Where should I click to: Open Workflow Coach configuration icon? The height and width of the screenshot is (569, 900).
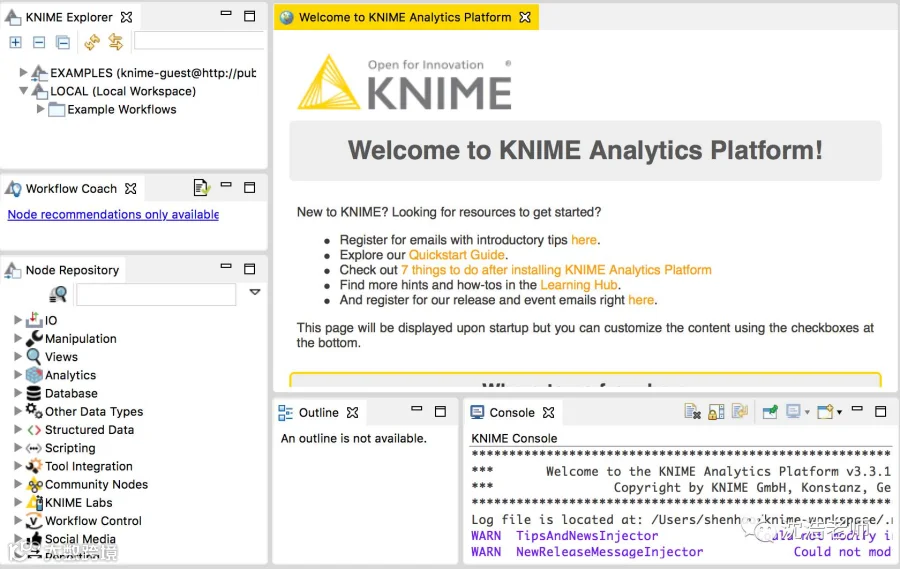pos(201,187)
